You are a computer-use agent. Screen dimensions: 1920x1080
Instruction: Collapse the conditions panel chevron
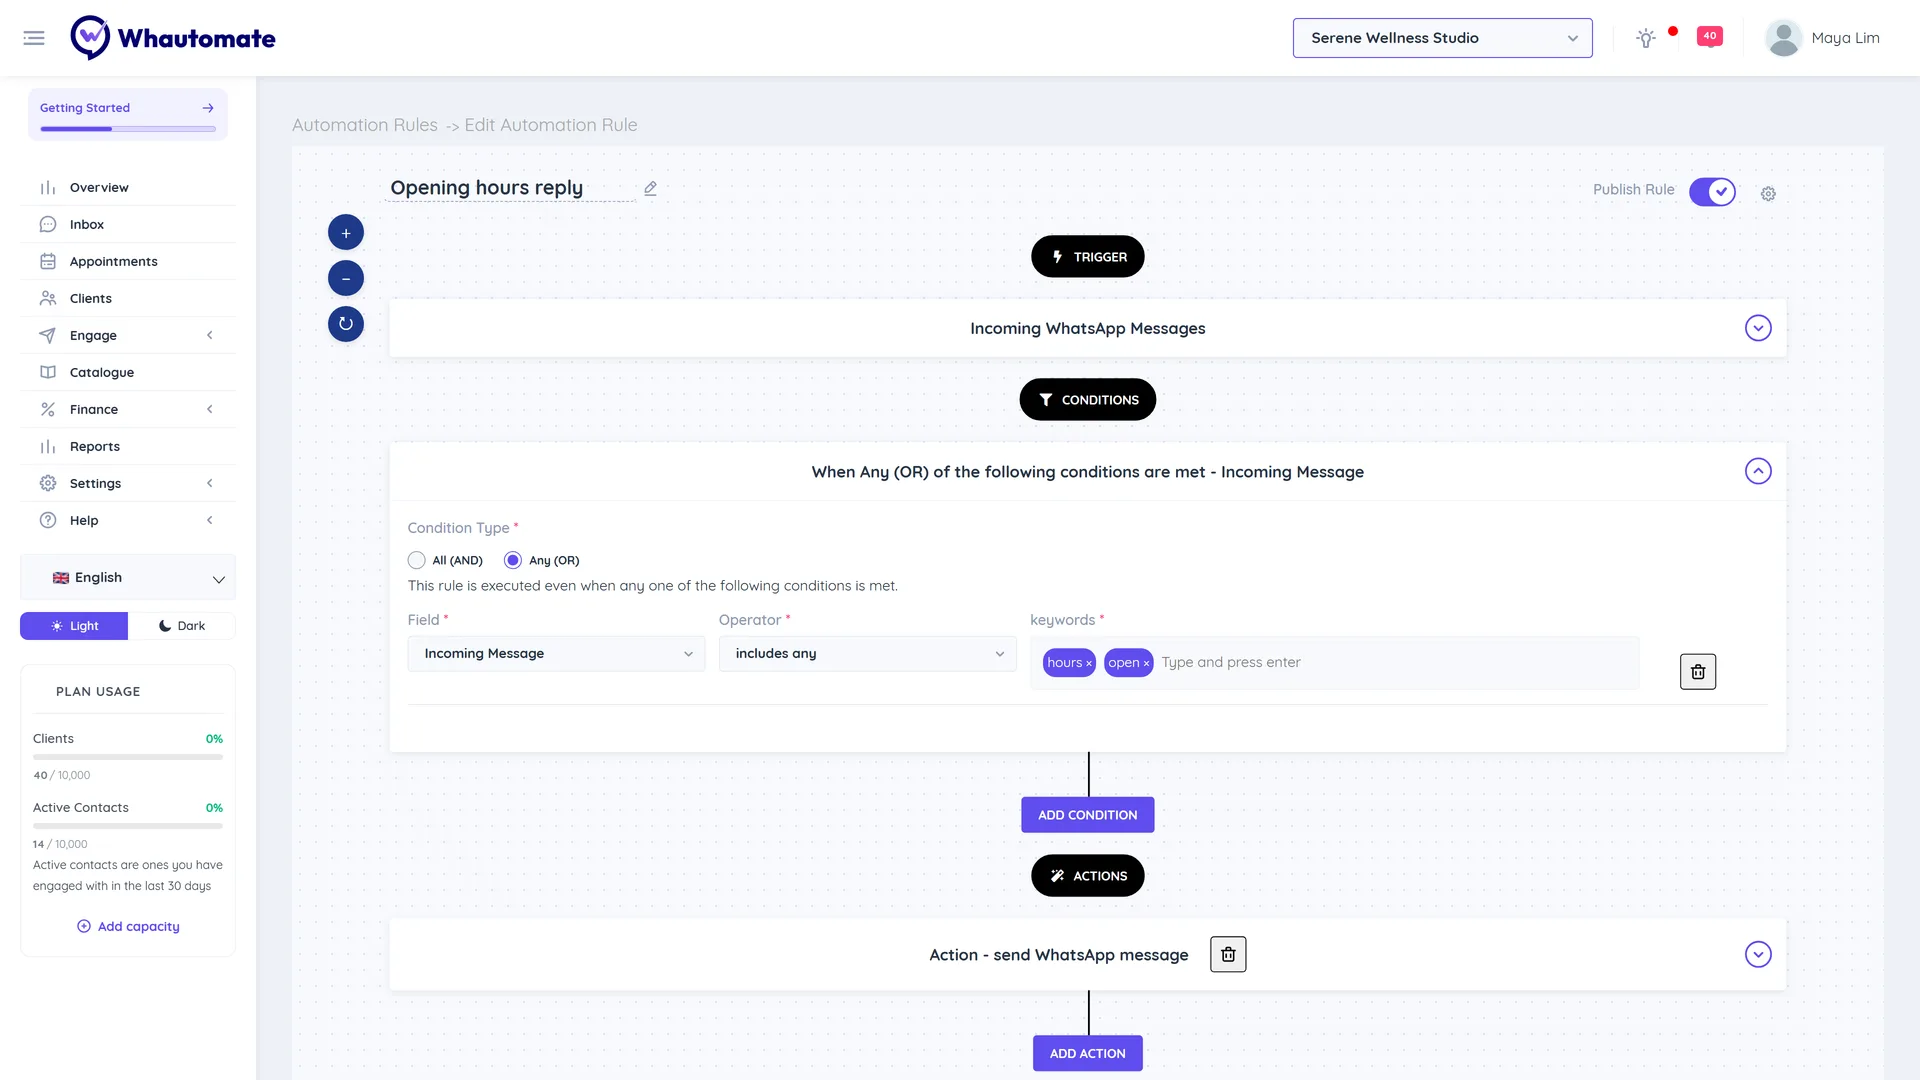(x=1758, y=472)
